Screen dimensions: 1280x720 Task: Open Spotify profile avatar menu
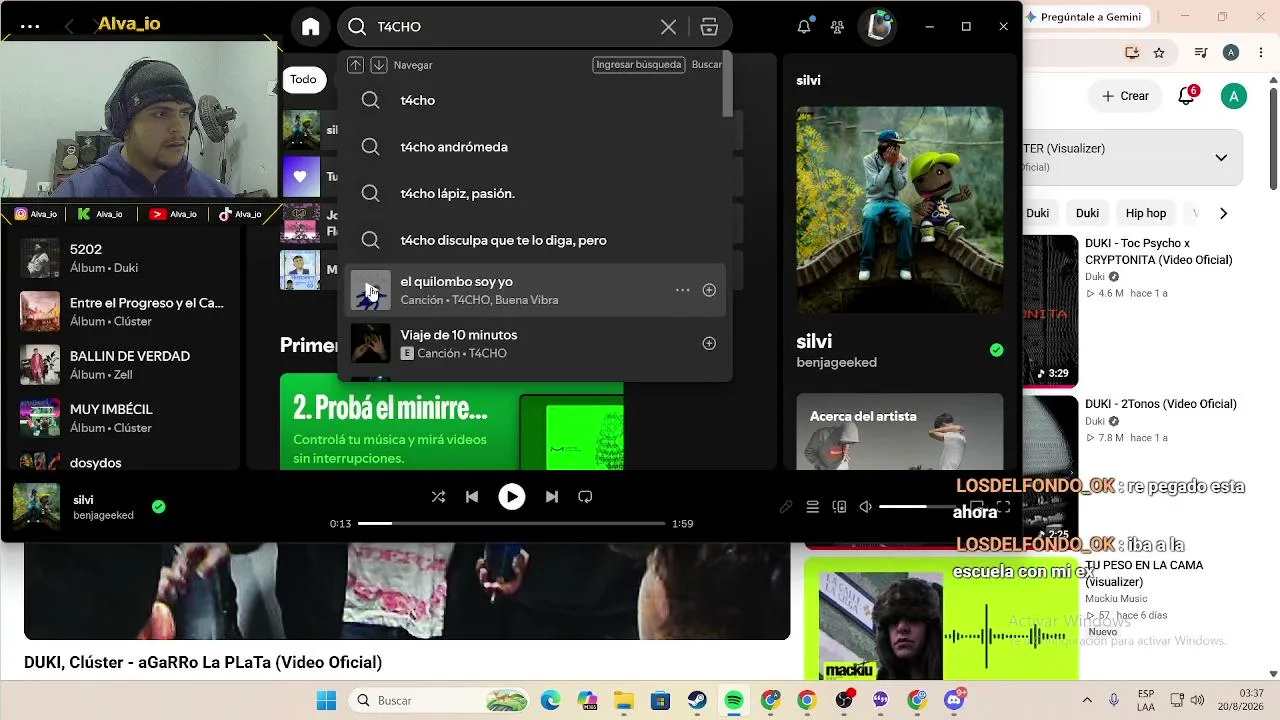(x=878, y=27)
